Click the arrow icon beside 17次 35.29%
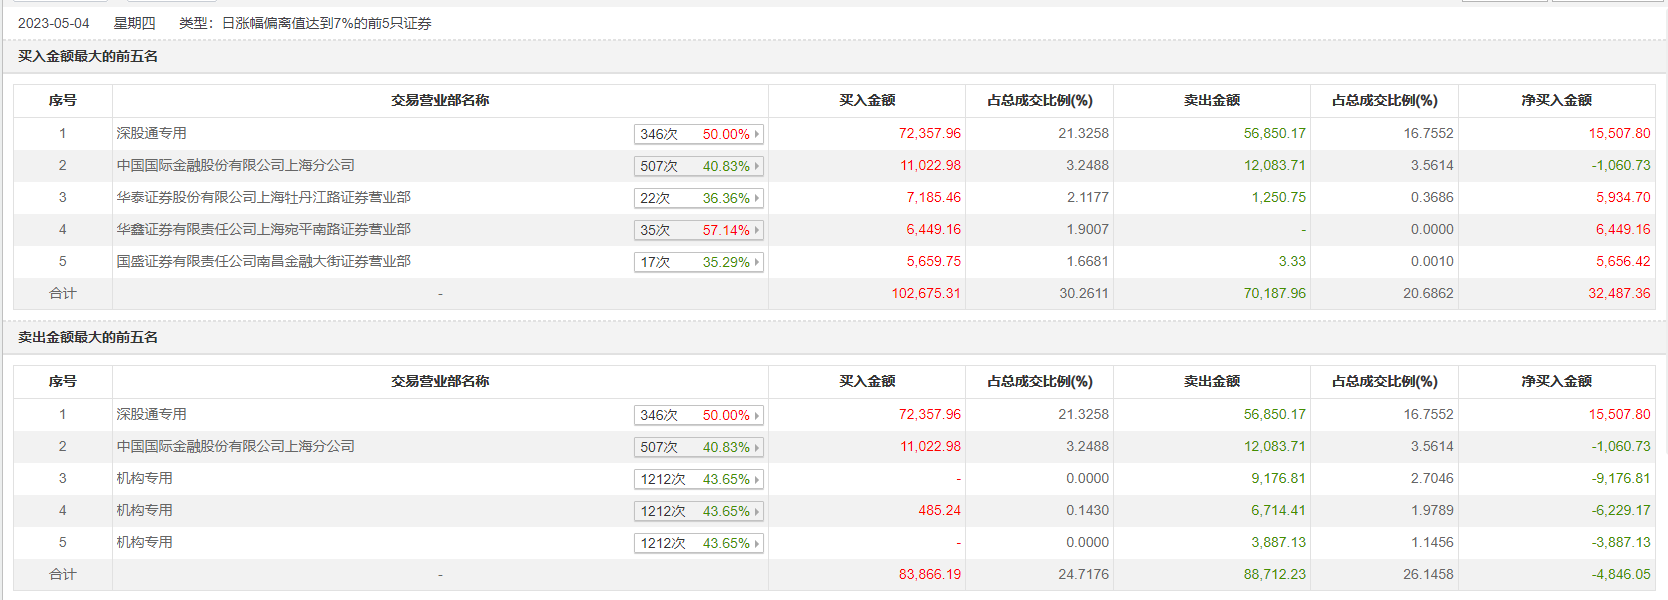This screenshot has width=1668, height=600. (757, 262)
